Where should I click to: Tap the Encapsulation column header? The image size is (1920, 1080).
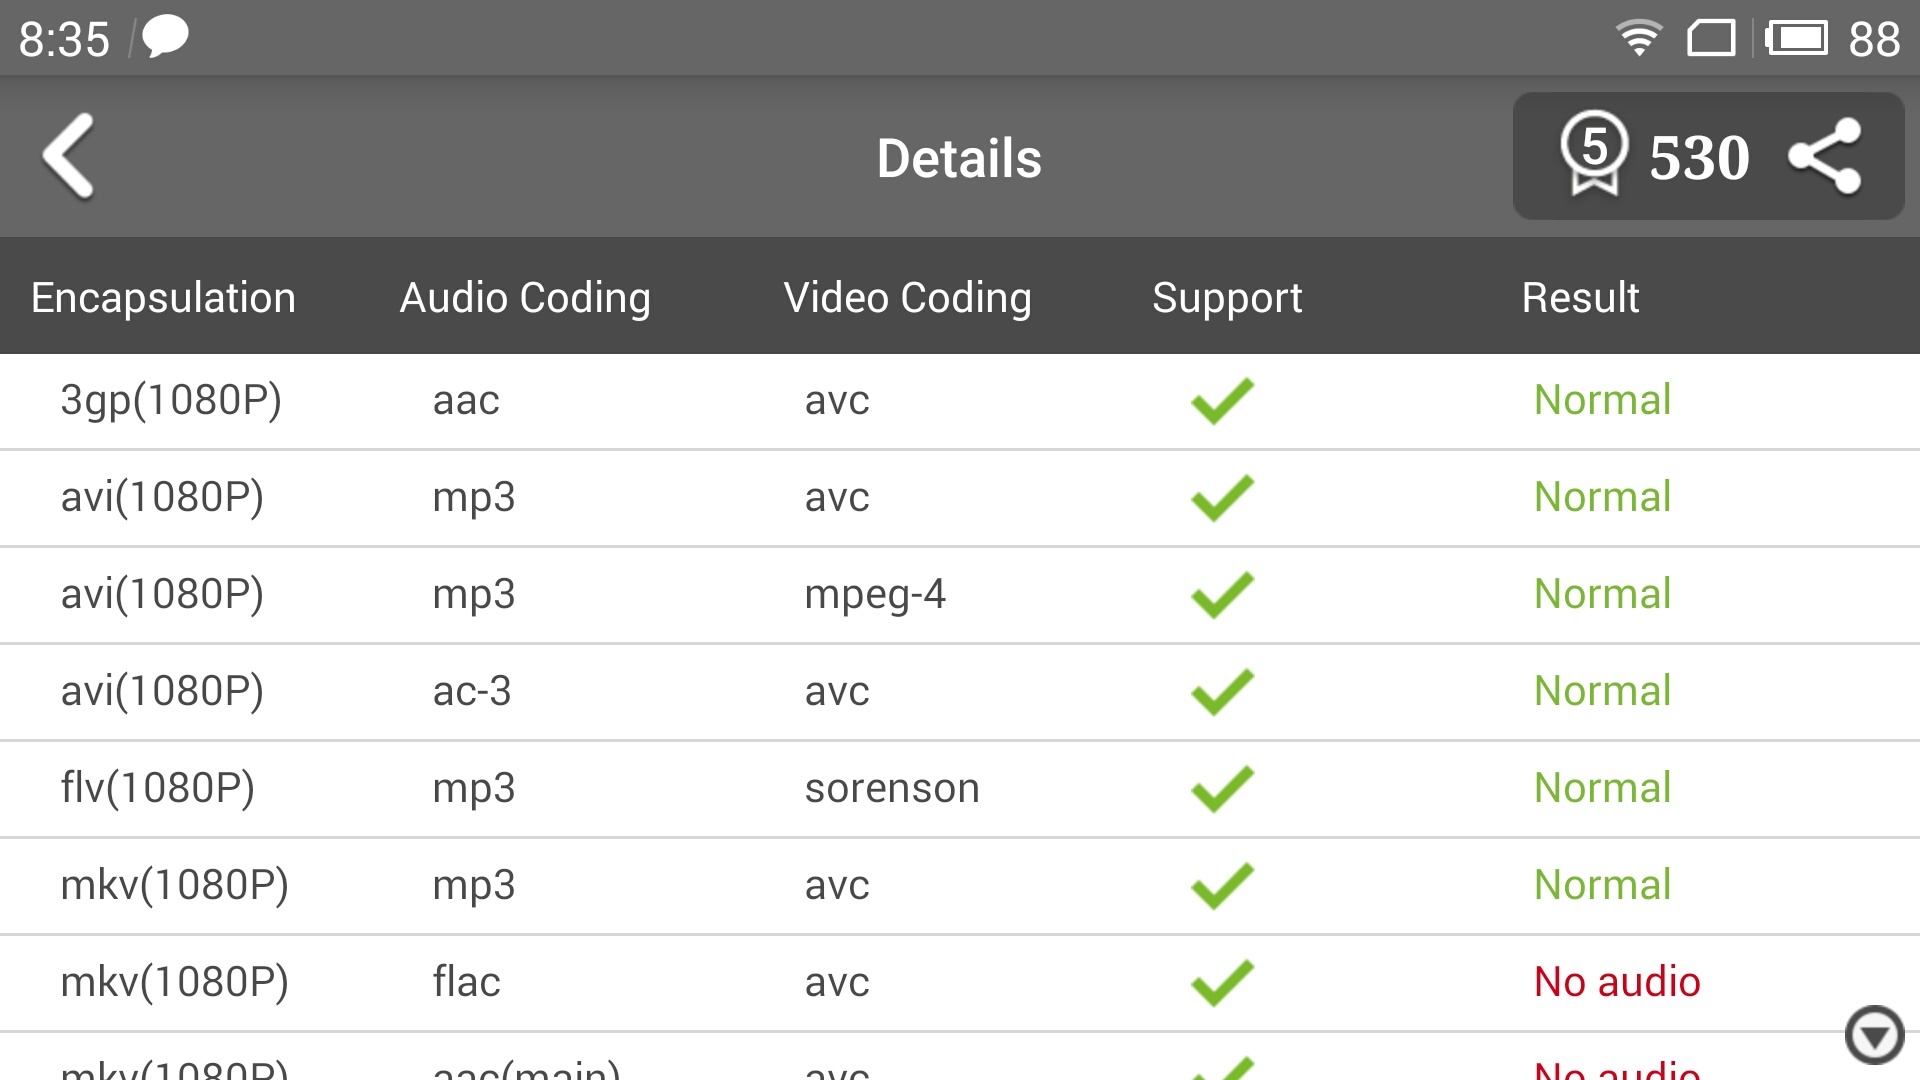tap(163, 297)
